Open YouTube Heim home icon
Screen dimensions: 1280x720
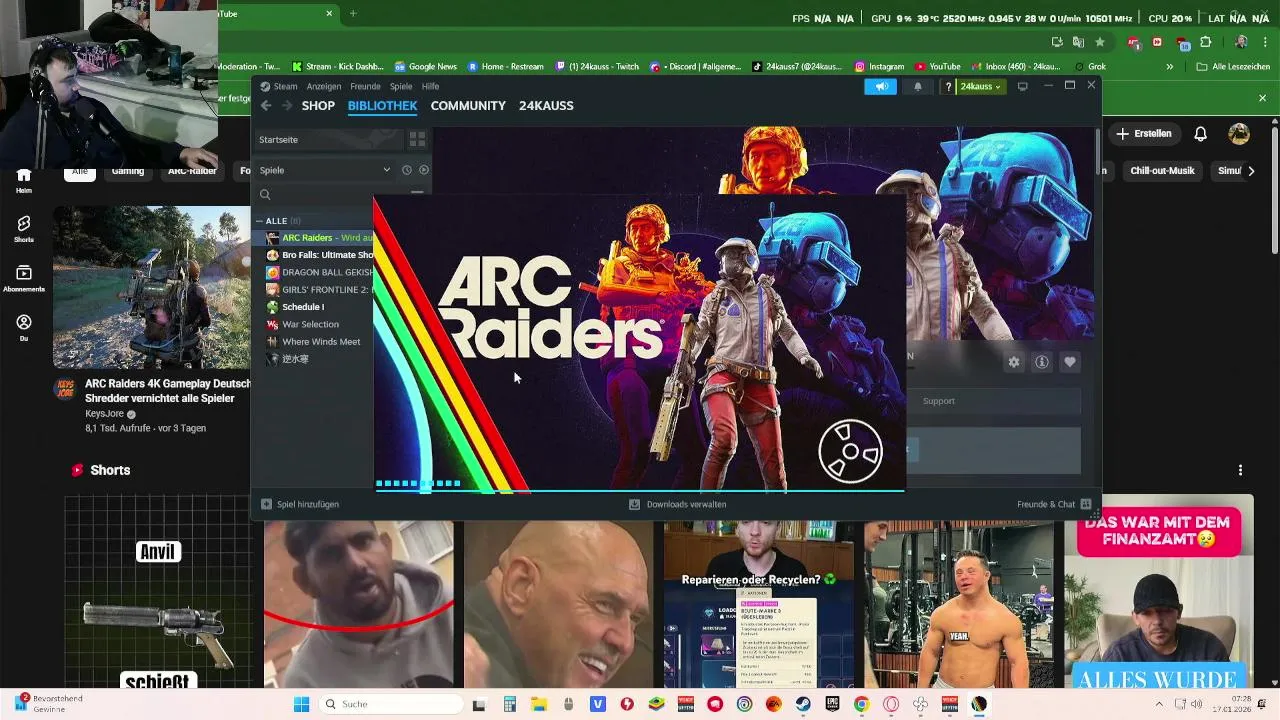24,180
